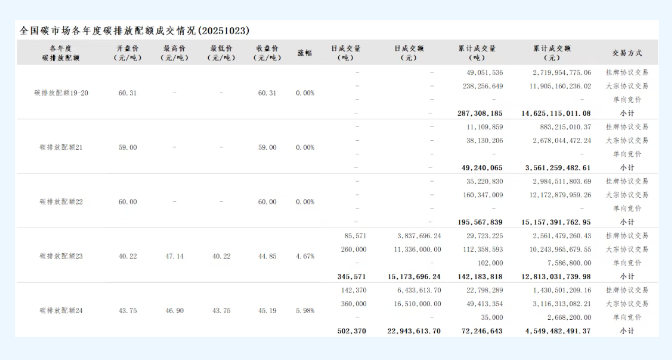Image resolution: width=672 pixels, height=360 pixels.
Task: Click daily amount subtotal 22,943,613.70
Action: 414,331
